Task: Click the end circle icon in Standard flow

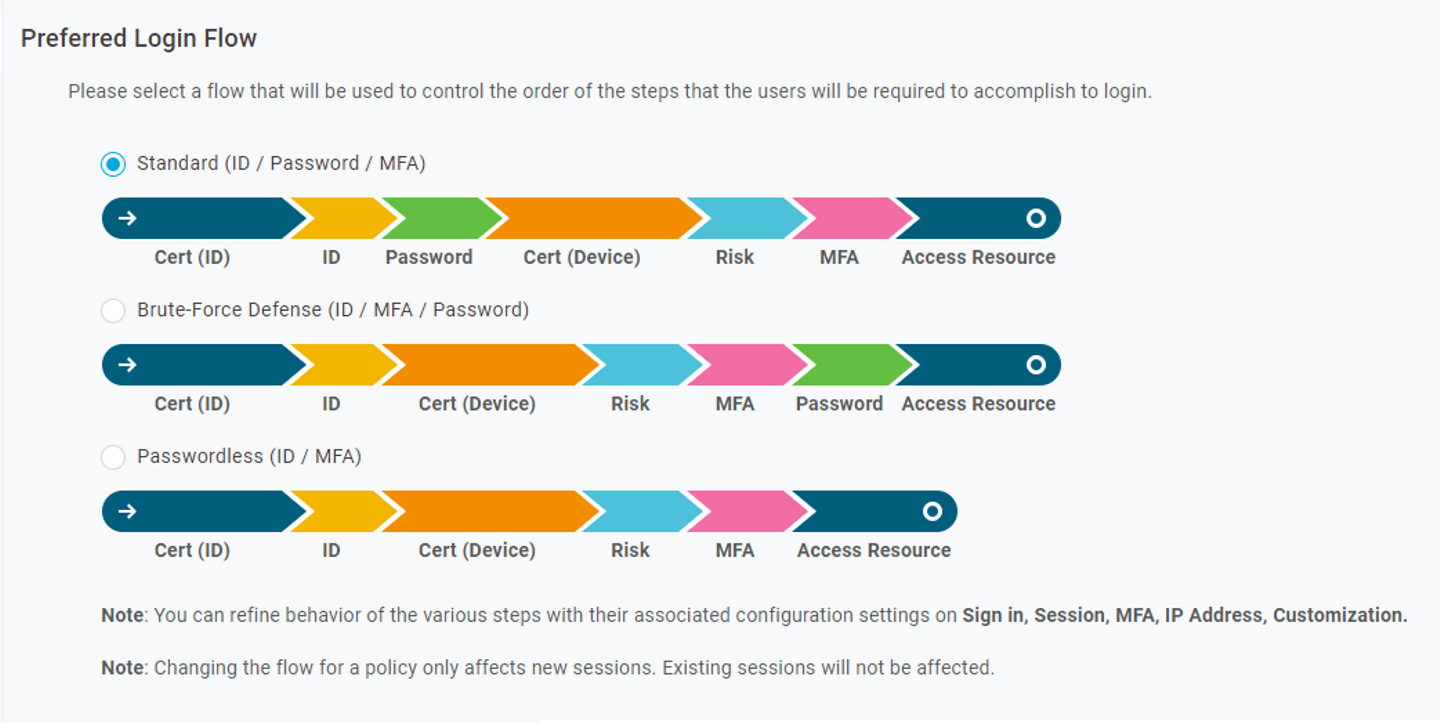Action: 1036,218
